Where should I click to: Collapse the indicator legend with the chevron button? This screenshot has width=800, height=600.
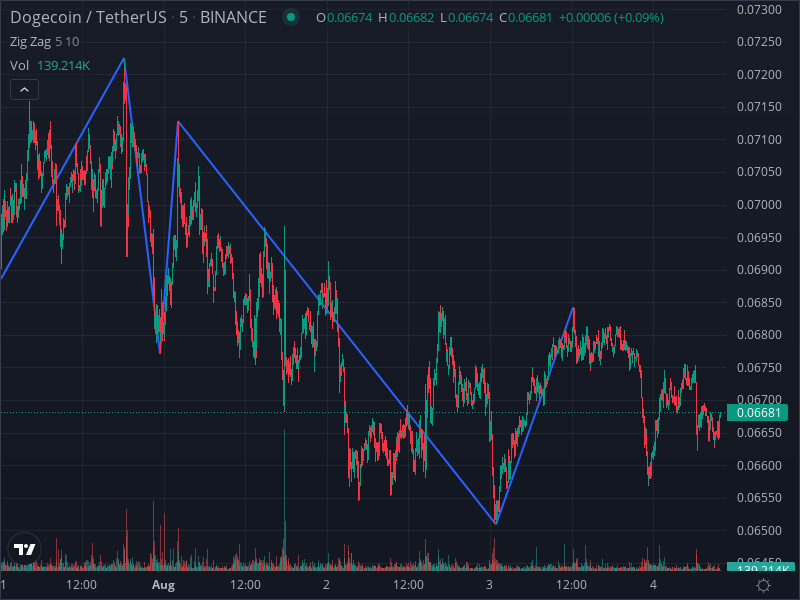click(x=24, y=90)
